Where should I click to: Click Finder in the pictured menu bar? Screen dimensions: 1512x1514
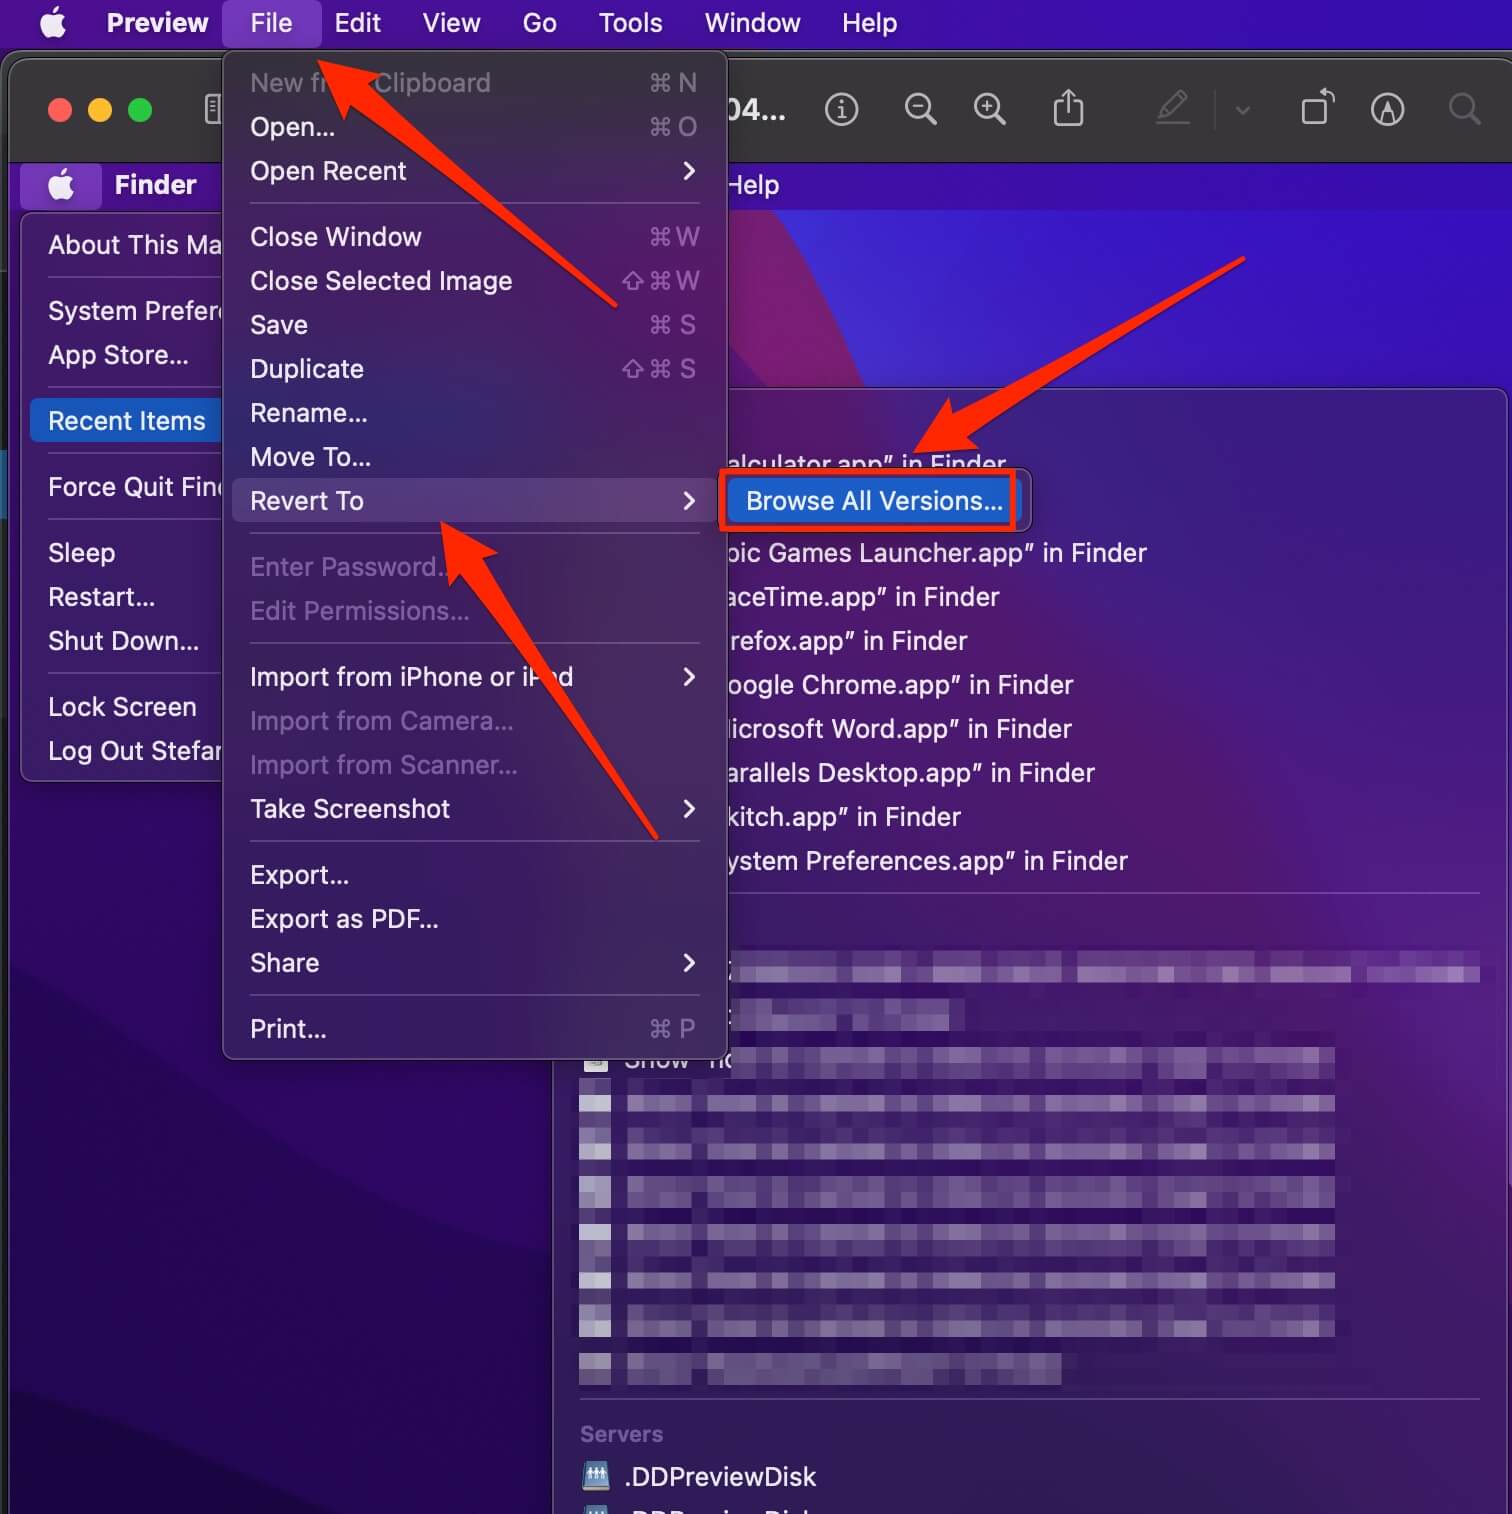(x=155, y=185)
